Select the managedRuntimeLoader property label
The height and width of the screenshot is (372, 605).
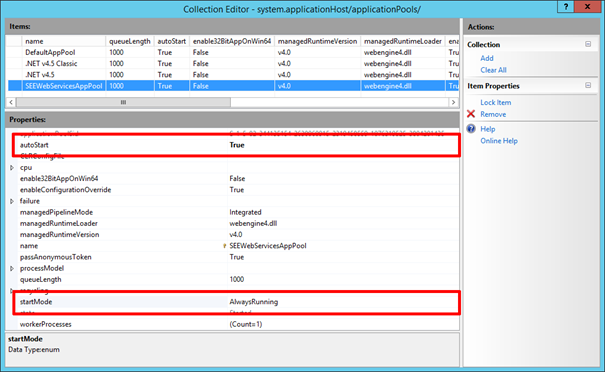[59, 223]
